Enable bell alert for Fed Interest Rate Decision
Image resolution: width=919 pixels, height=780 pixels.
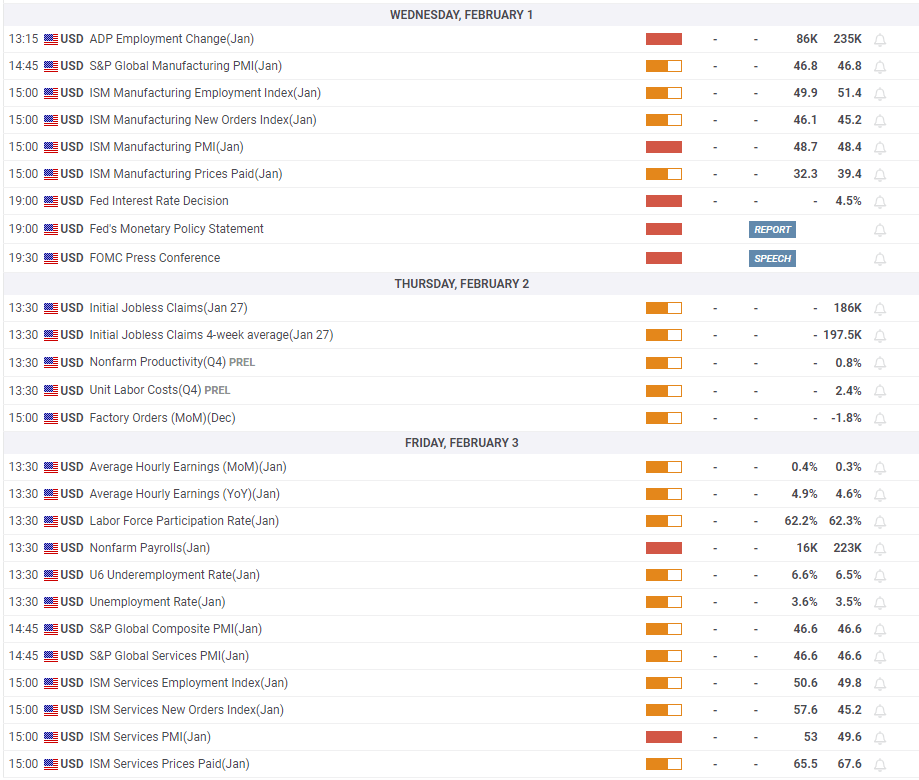(x=880, y=202)
